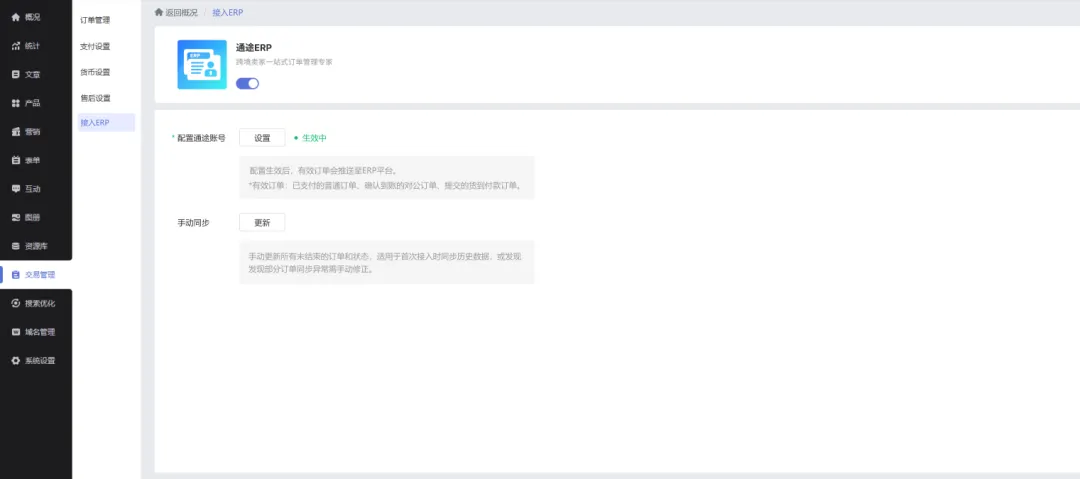The width and height of the screenshot is (1080, 479).
Task: Disable the 通途ERP toggle switch
Action: point(247,83)
